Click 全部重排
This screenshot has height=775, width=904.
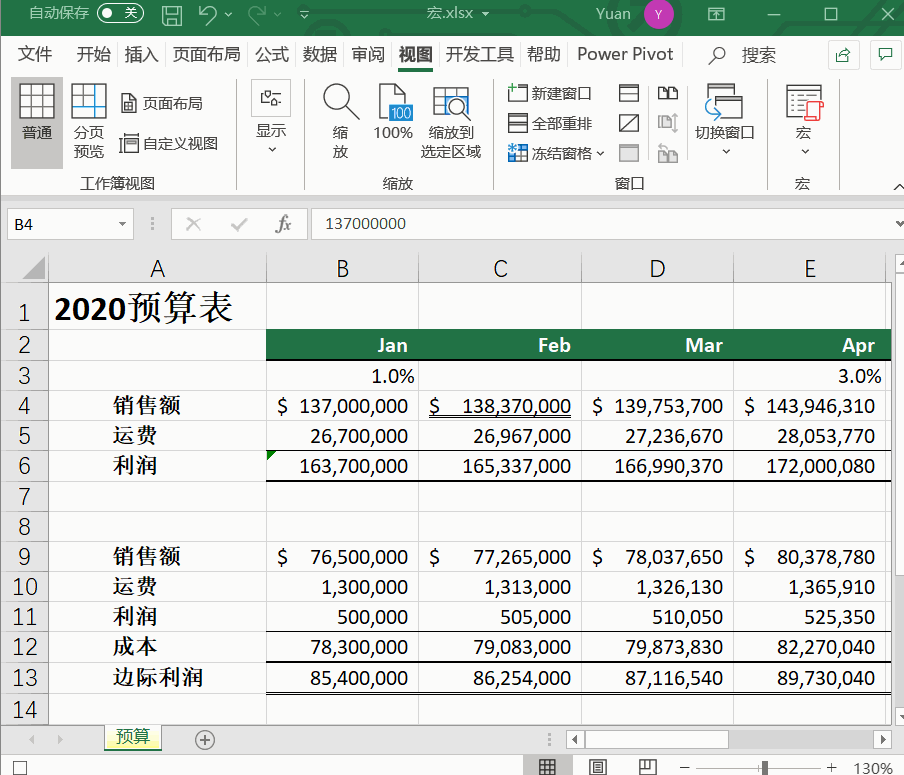549,123
